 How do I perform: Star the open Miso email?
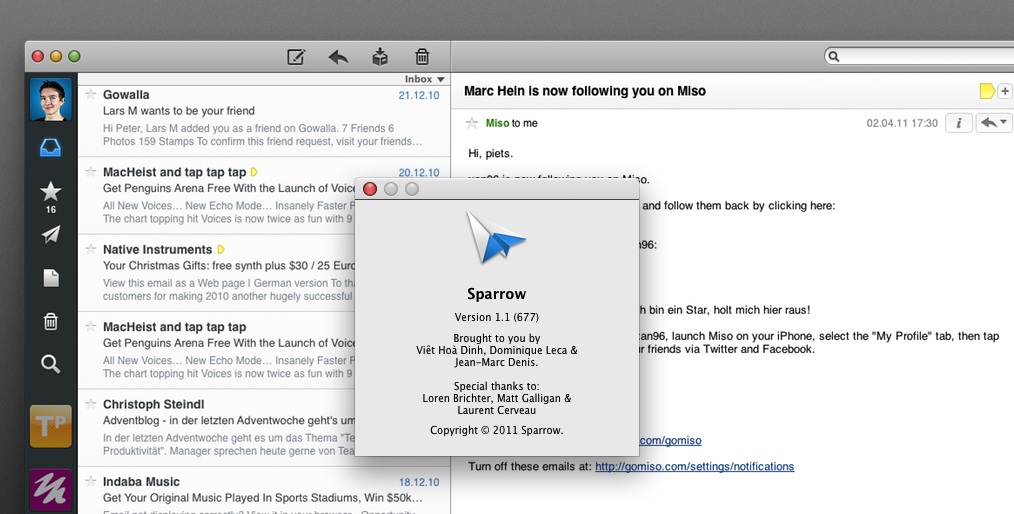(472, 123)
